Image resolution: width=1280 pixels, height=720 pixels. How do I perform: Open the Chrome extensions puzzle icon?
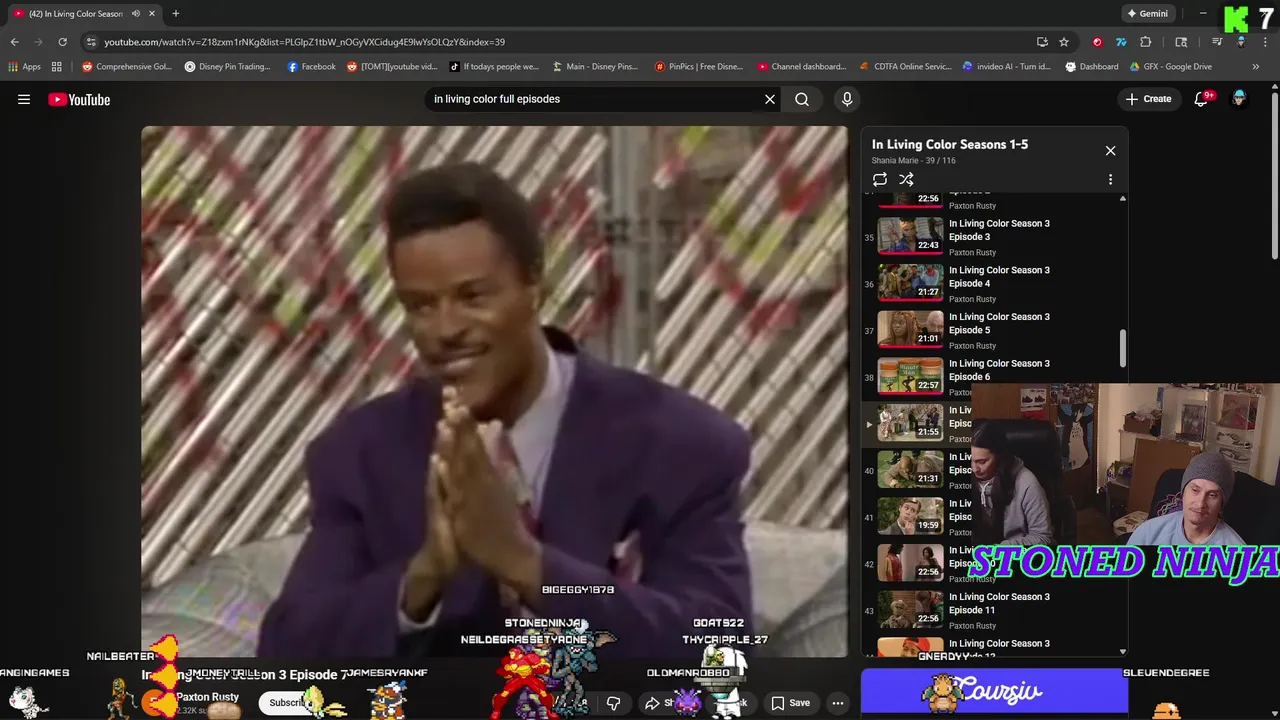[x=1146, y=42]
